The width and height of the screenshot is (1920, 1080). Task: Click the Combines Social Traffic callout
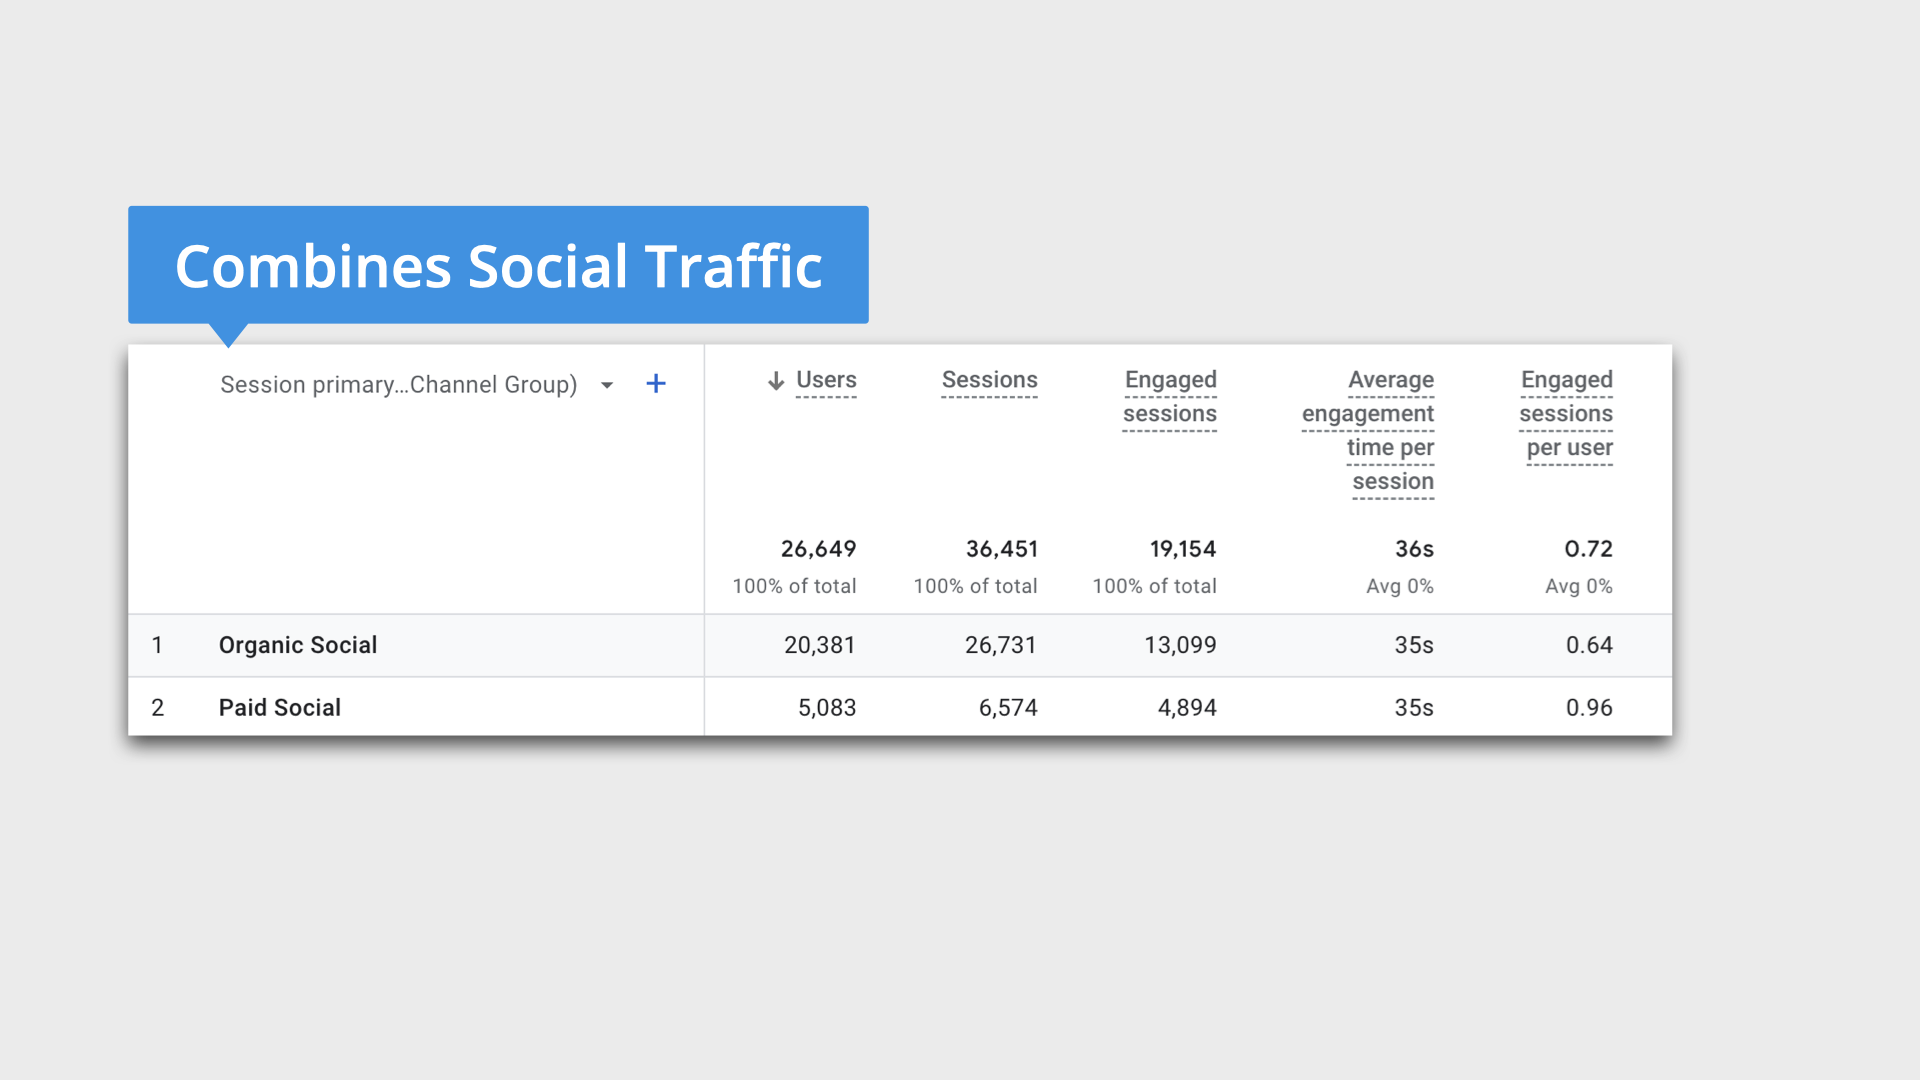coord(498,265)
